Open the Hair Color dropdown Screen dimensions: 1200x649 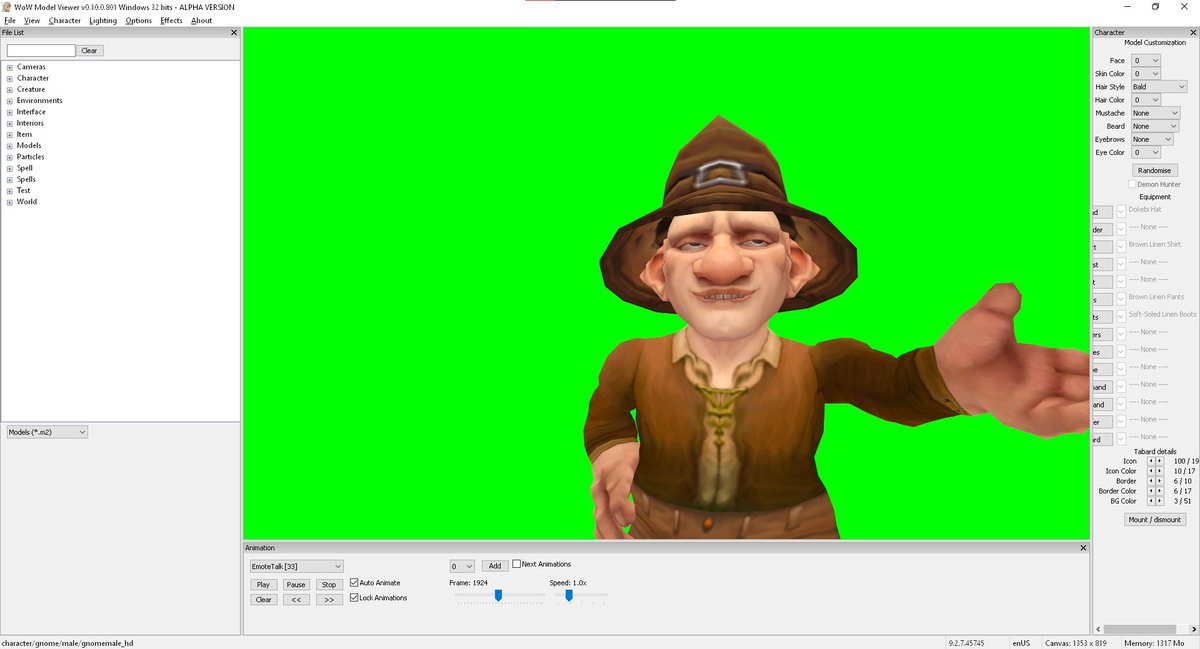tap(1146, 100)
